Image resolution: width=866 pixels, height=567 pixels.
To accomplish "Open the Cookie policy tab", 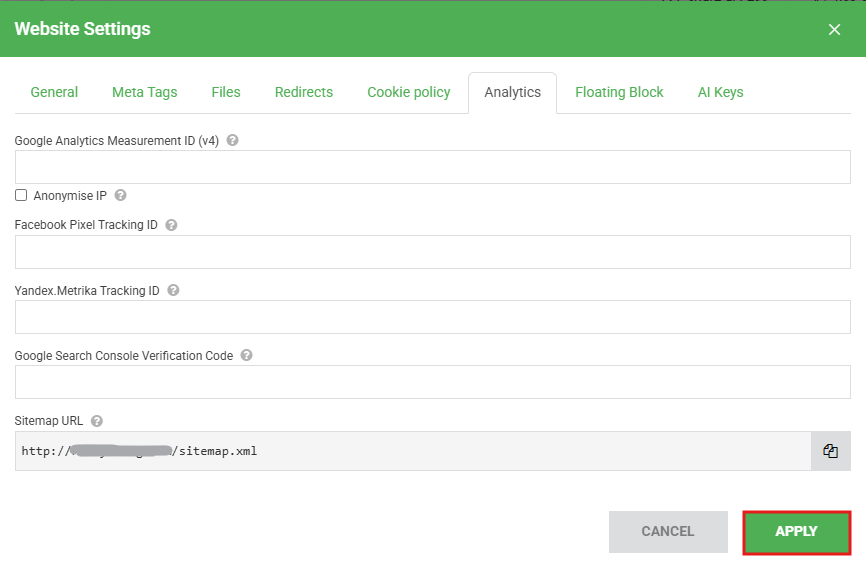I will coord(408,92).
